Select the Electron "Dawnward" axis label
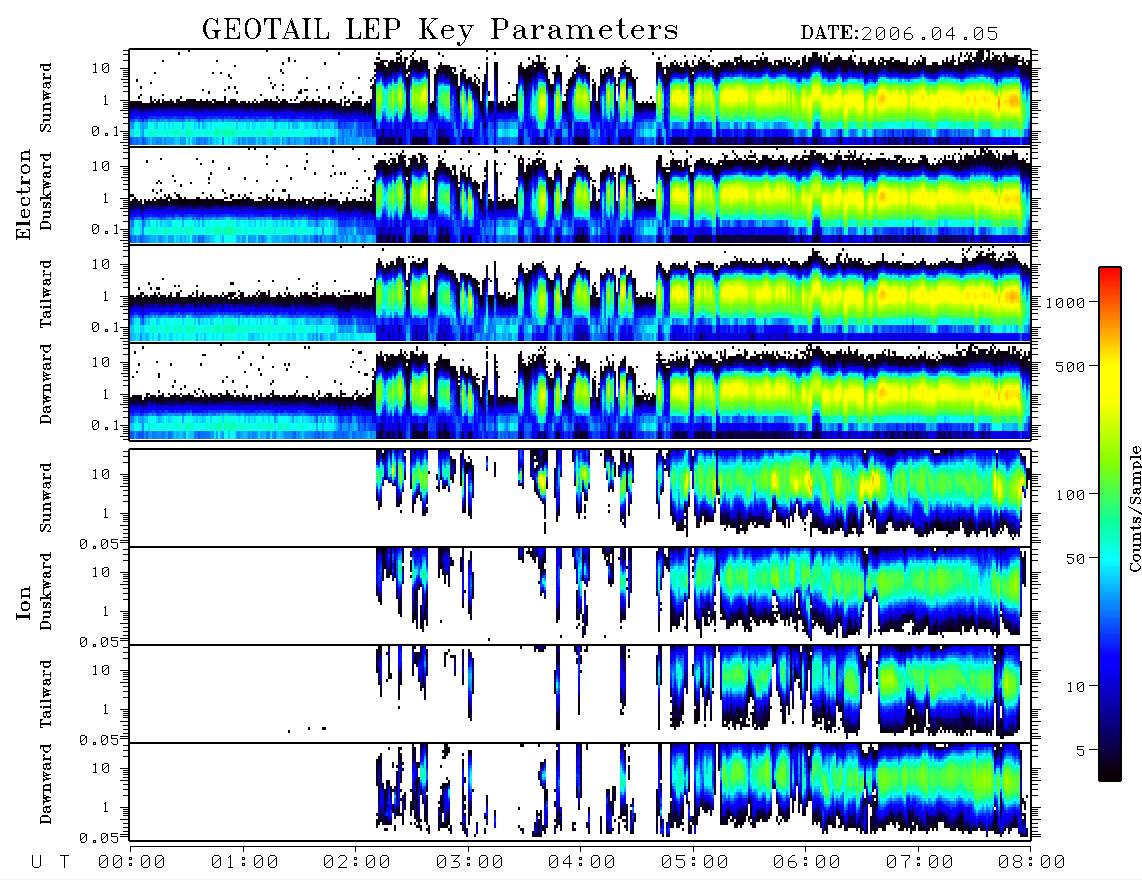1142x880 pixels. point(46,384)
